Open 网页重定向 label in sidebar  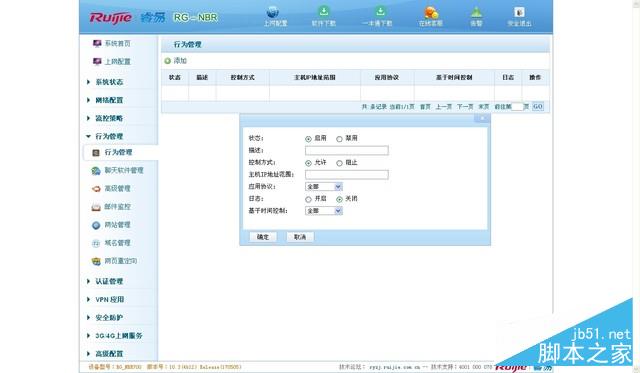(x=121, y=261)
